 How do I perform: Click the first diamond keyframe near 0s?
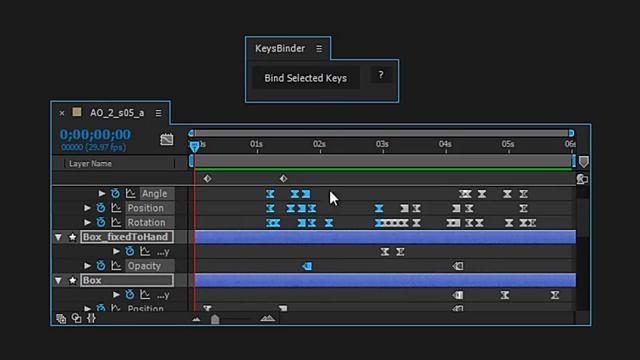tap(207, 178)
